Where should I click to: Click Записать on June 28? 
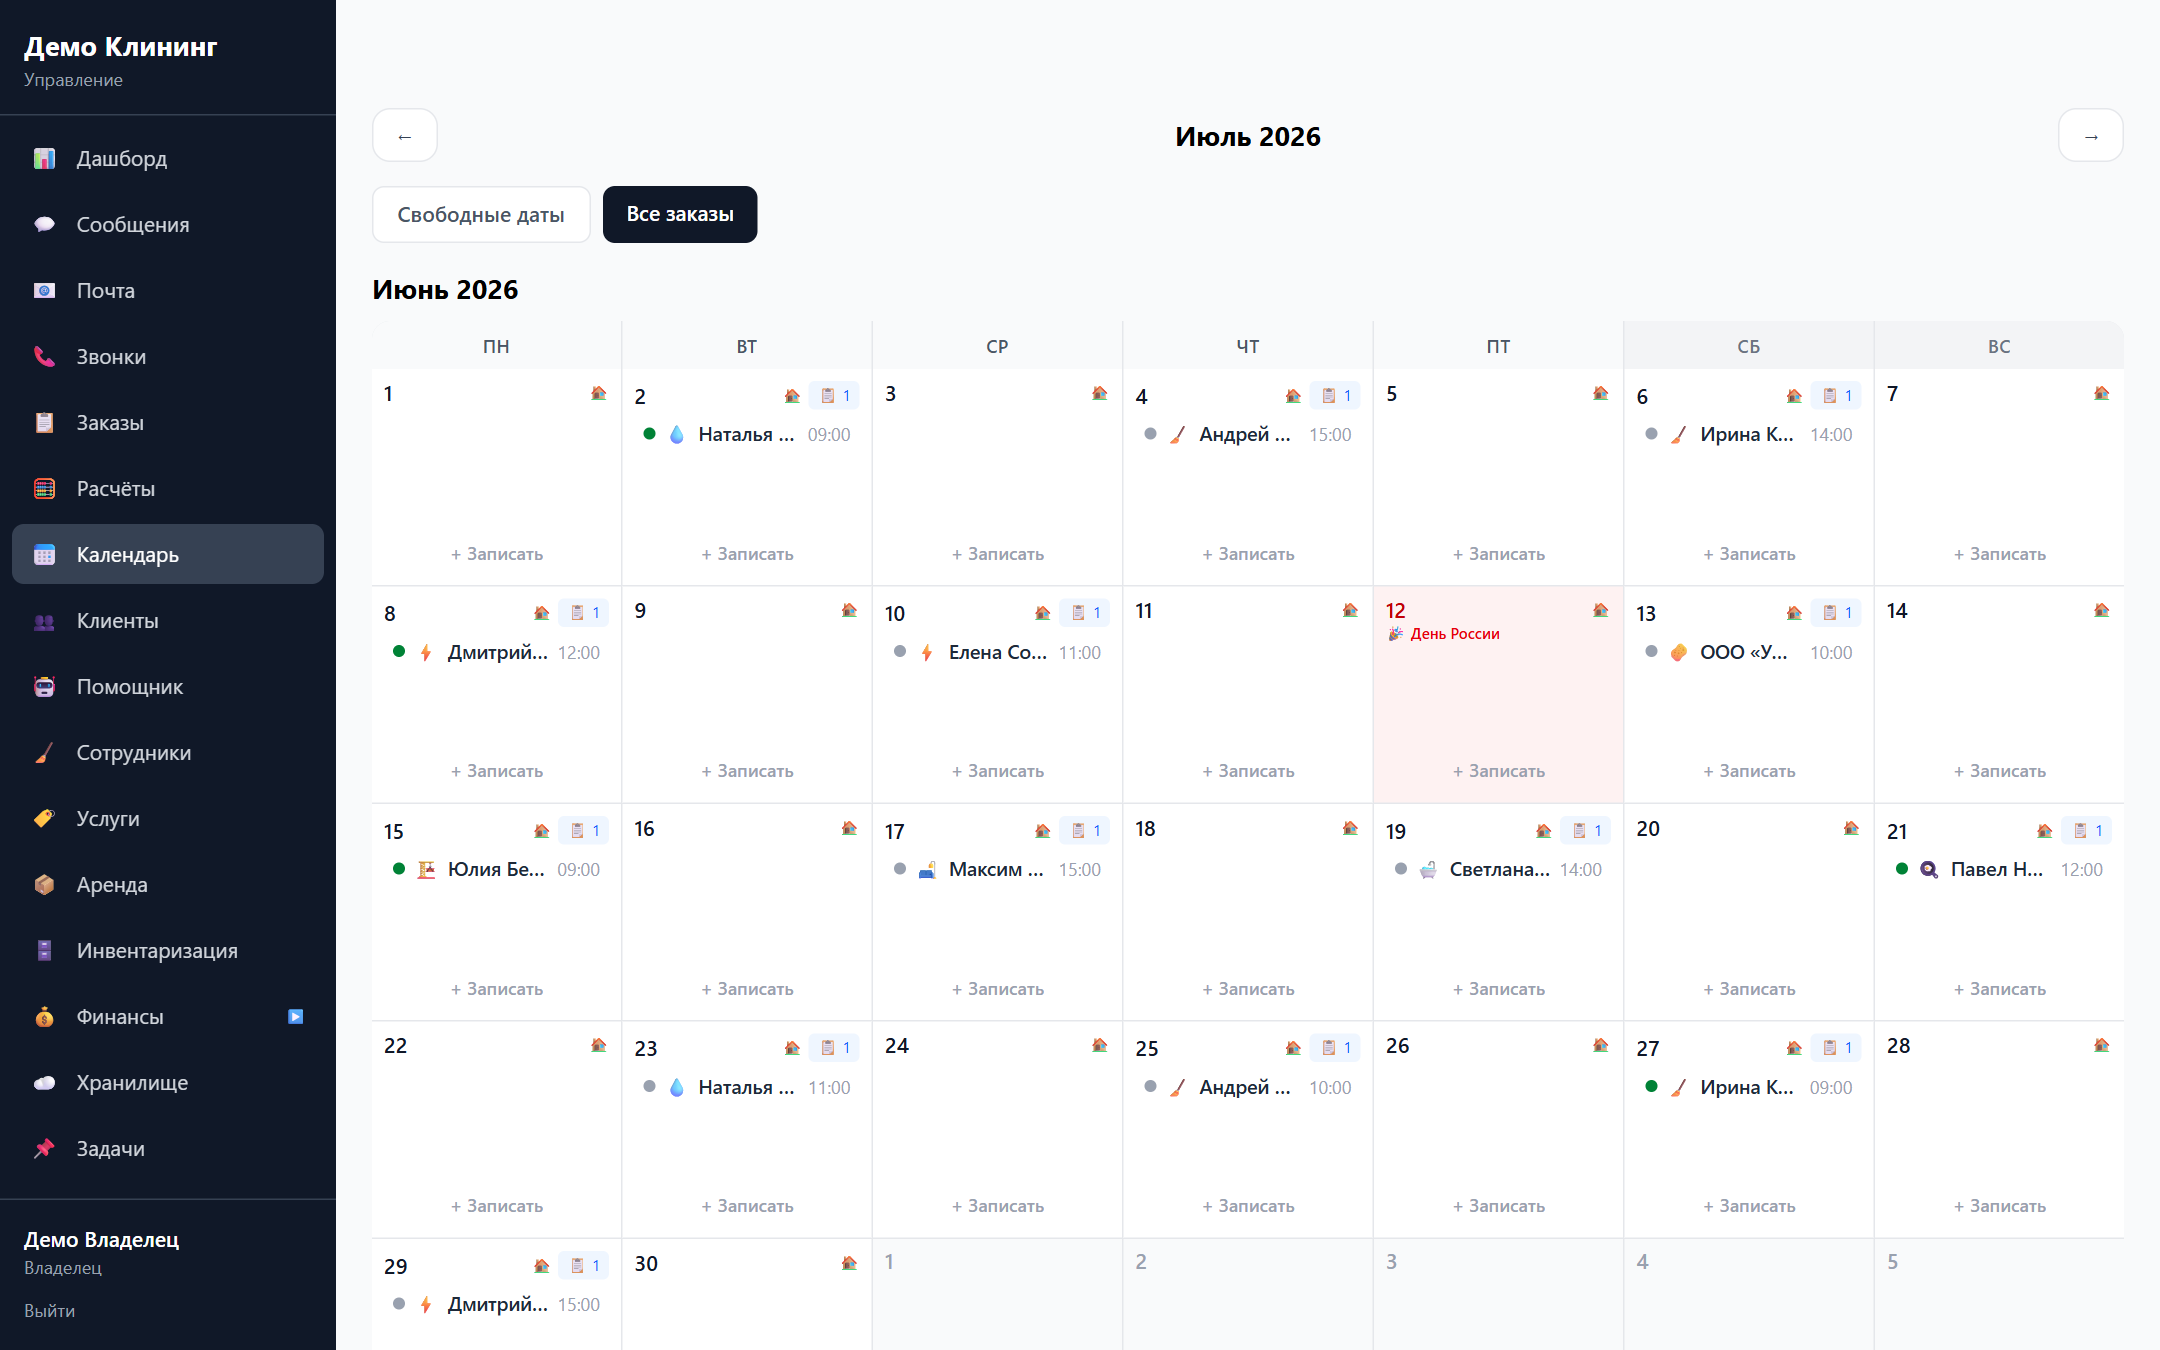click(2000, 1206)
